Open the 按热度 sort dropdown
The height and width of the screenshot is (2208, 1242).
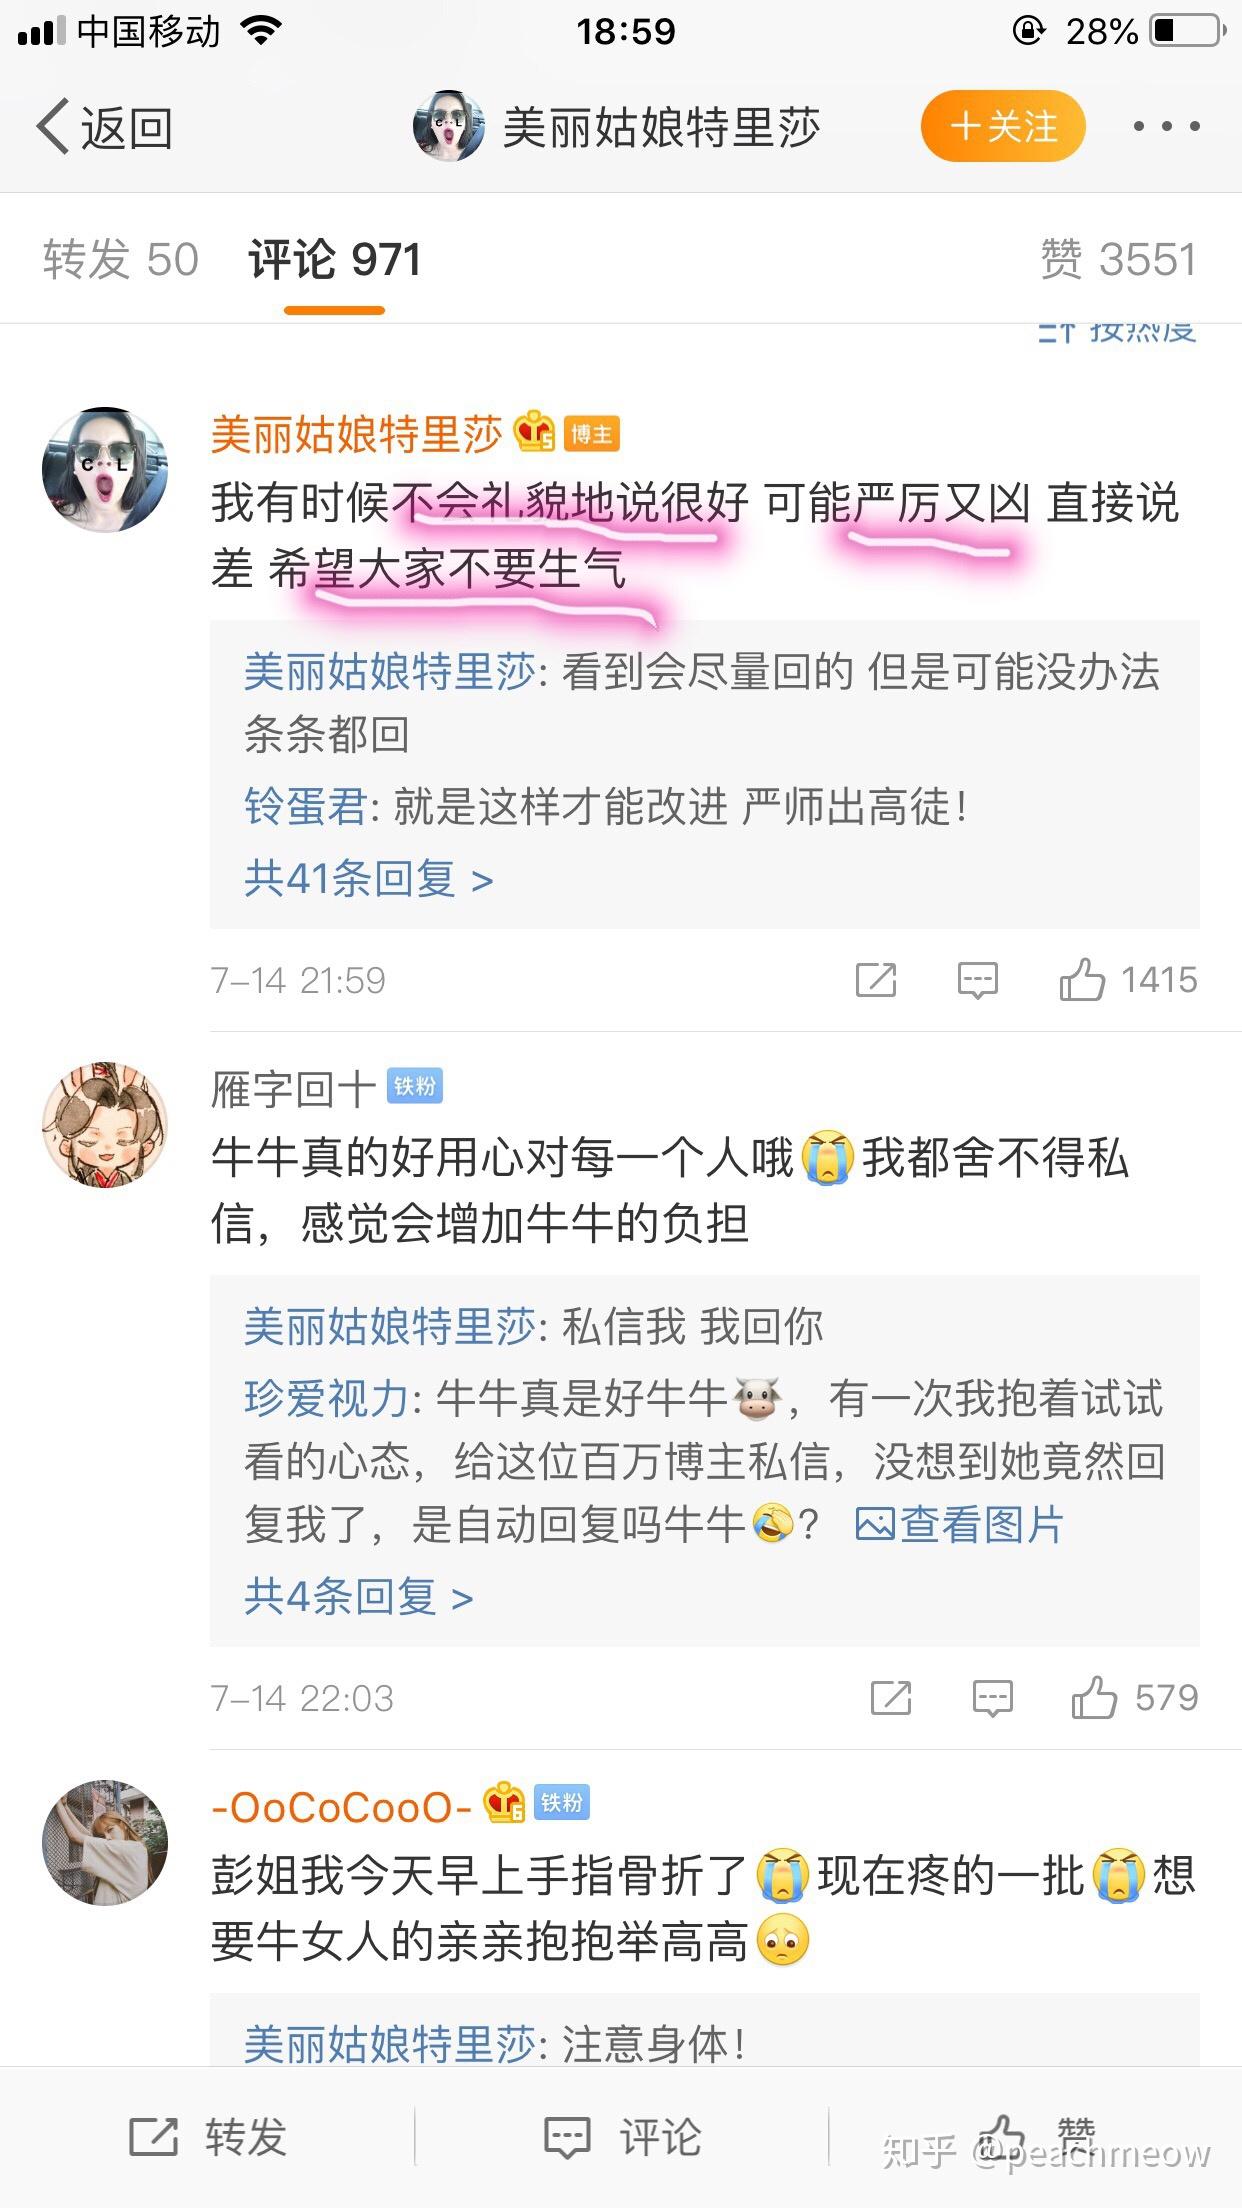(x=1117, y=331)
